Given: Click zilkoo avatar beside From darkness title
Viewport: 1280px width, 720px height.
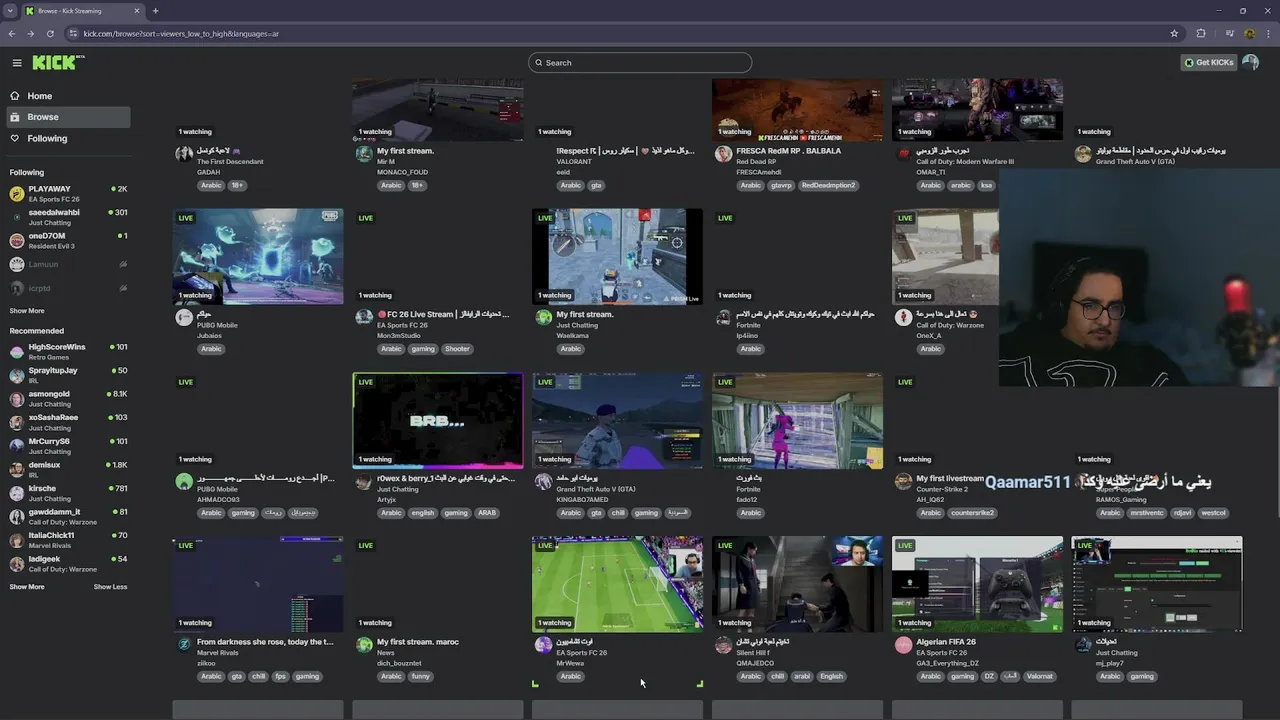Looking at the screenshot, I should click(x=183, y=645).
